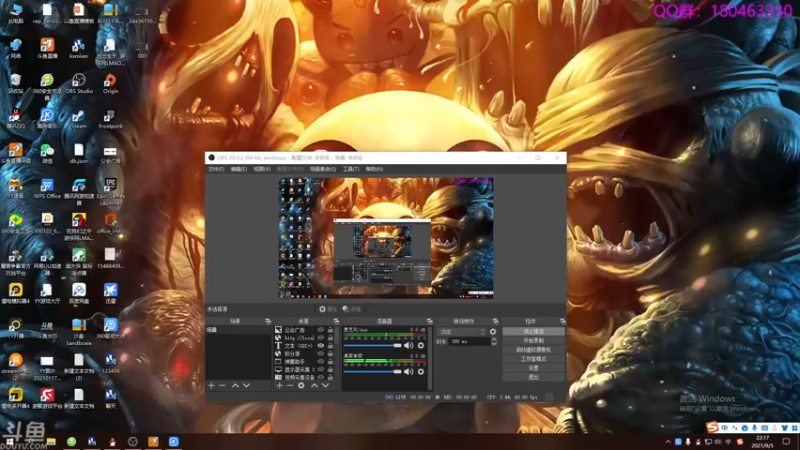Open Frostpunk desktop shortcut

110,119
